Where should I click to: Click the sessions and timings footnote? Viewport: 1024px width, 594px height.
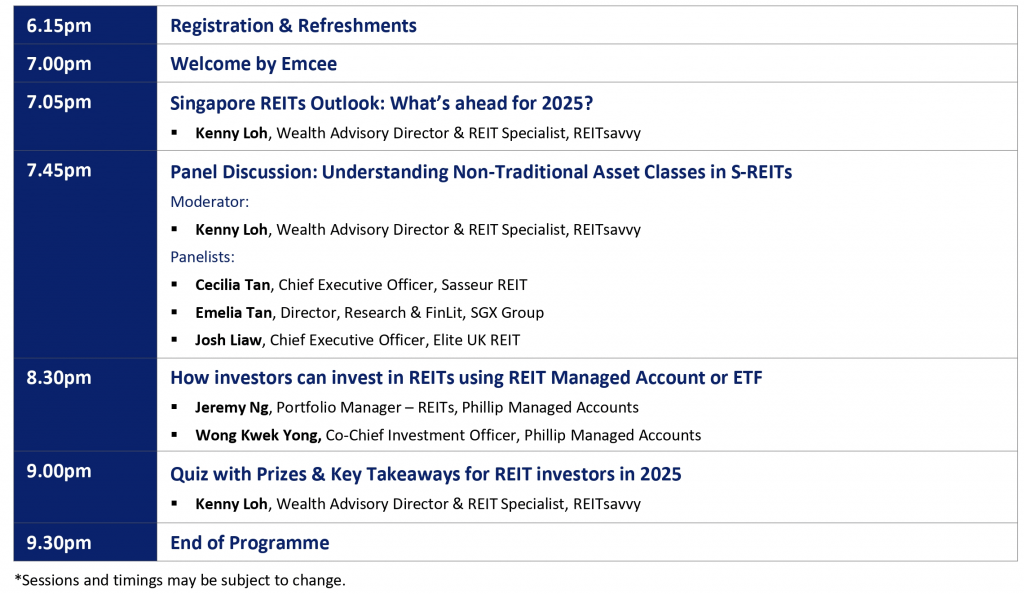point(179,580)
